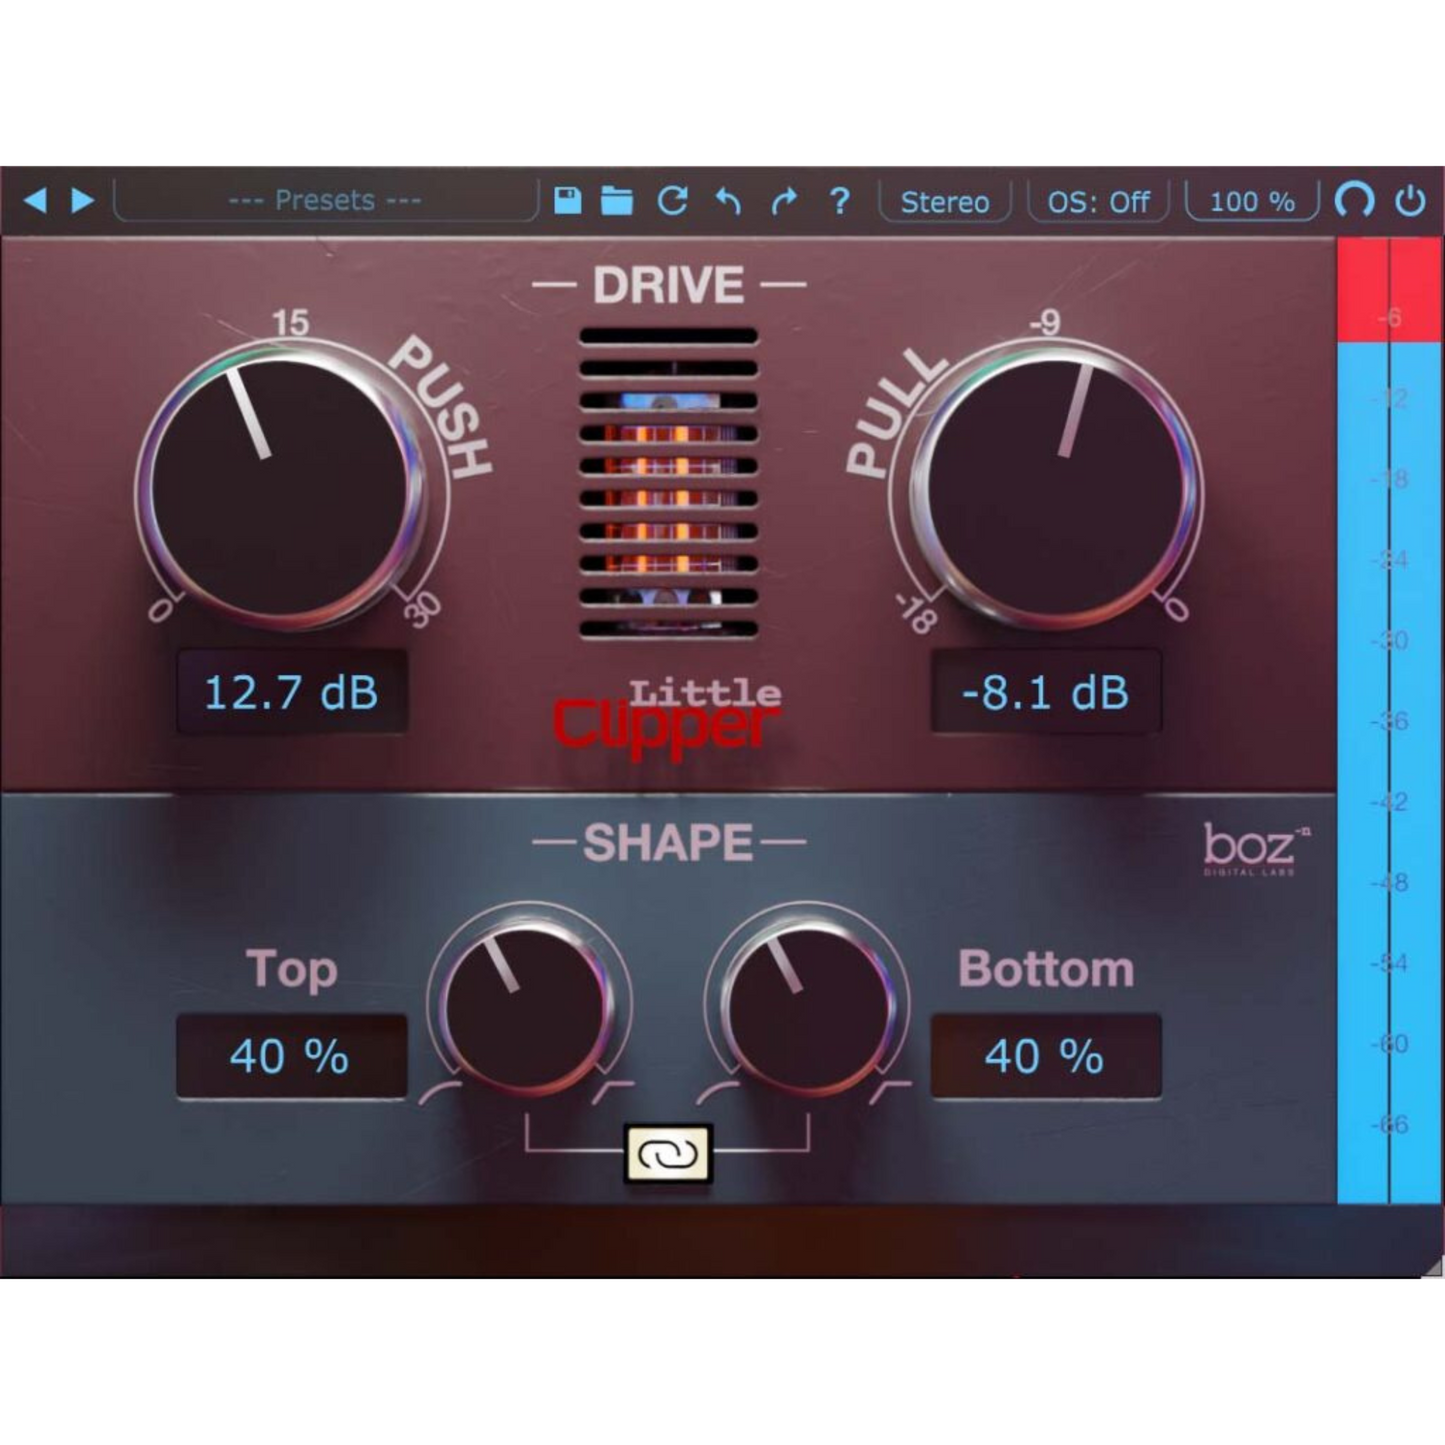Open the 100 % scale selector
The image size is (1445, 1445).
pos(1252,202)
